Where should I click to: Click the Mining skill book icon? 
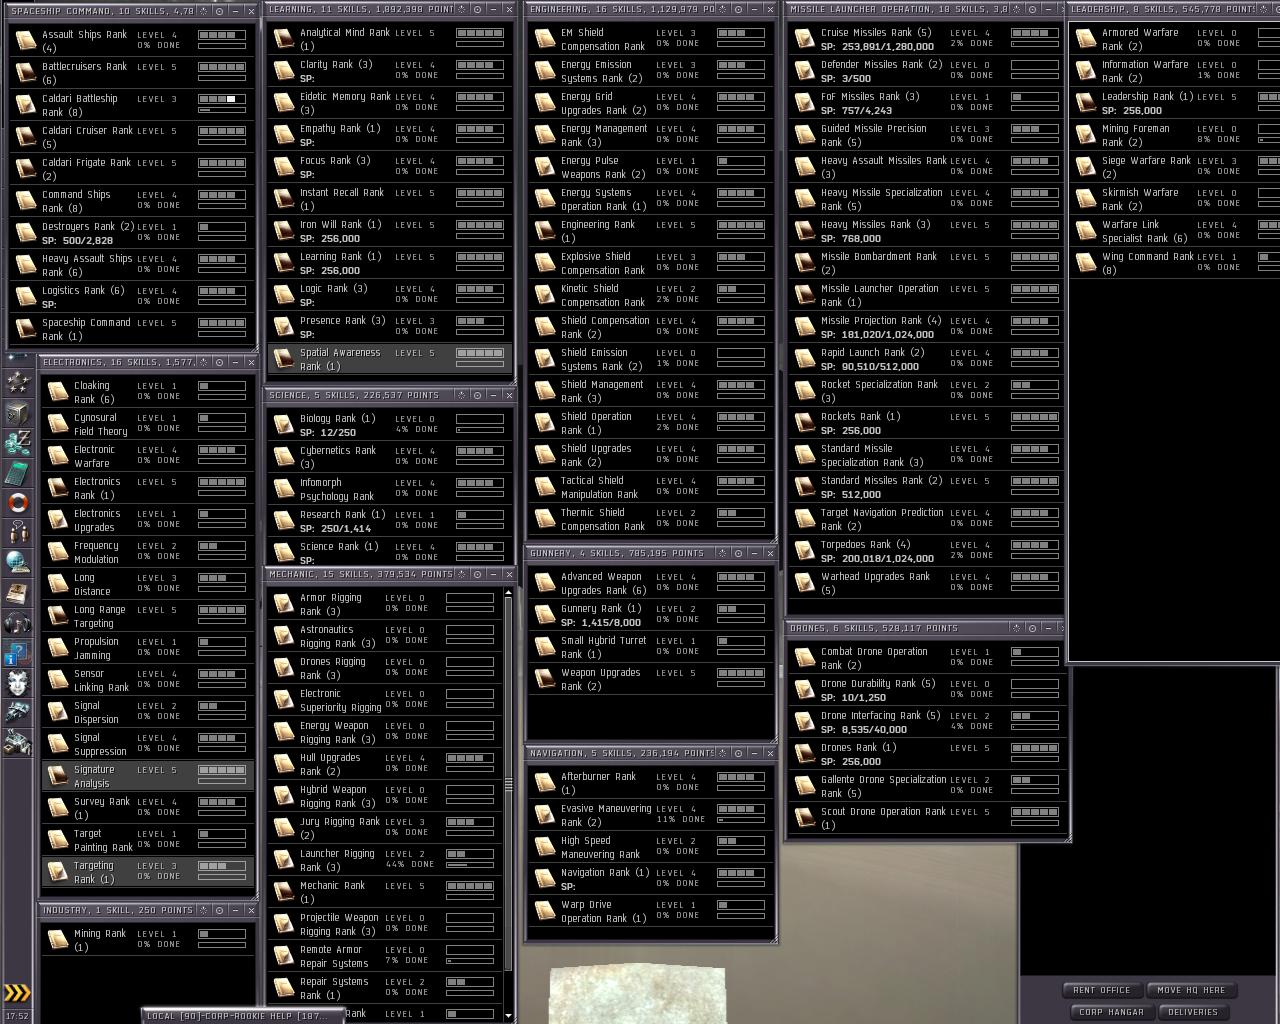pyautogui.click(x=58, y=939)
